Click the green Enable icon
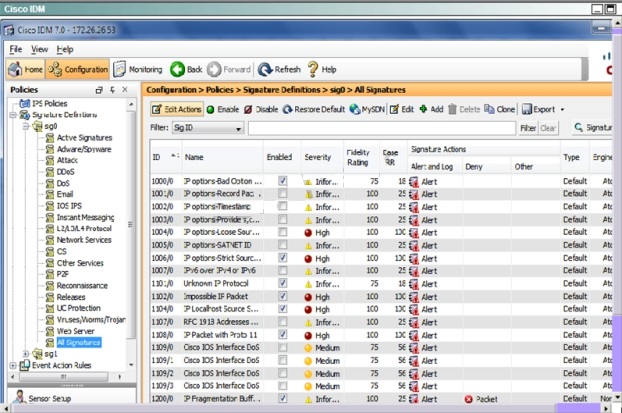The image size is (622, 413). point(211,109)
